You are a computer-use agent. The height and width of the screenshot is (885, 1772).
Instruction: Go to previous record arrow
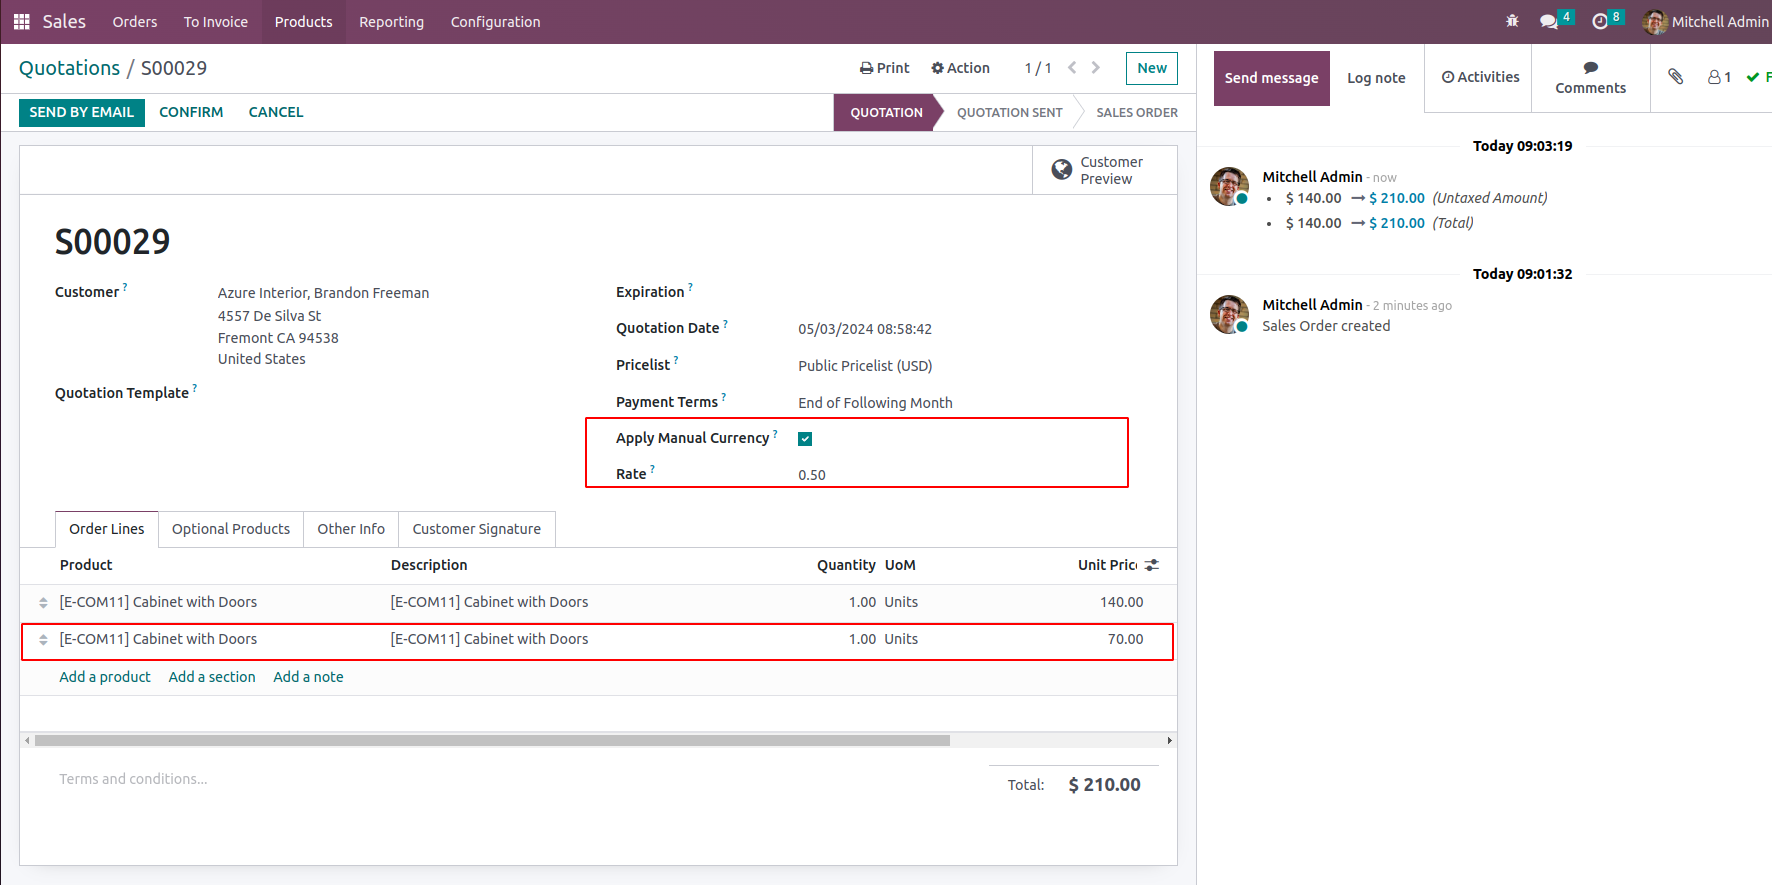pos(1072,68)
